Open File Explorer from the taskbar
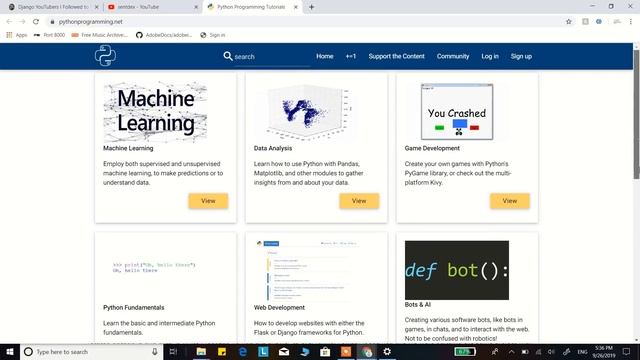 coord(201,351)
